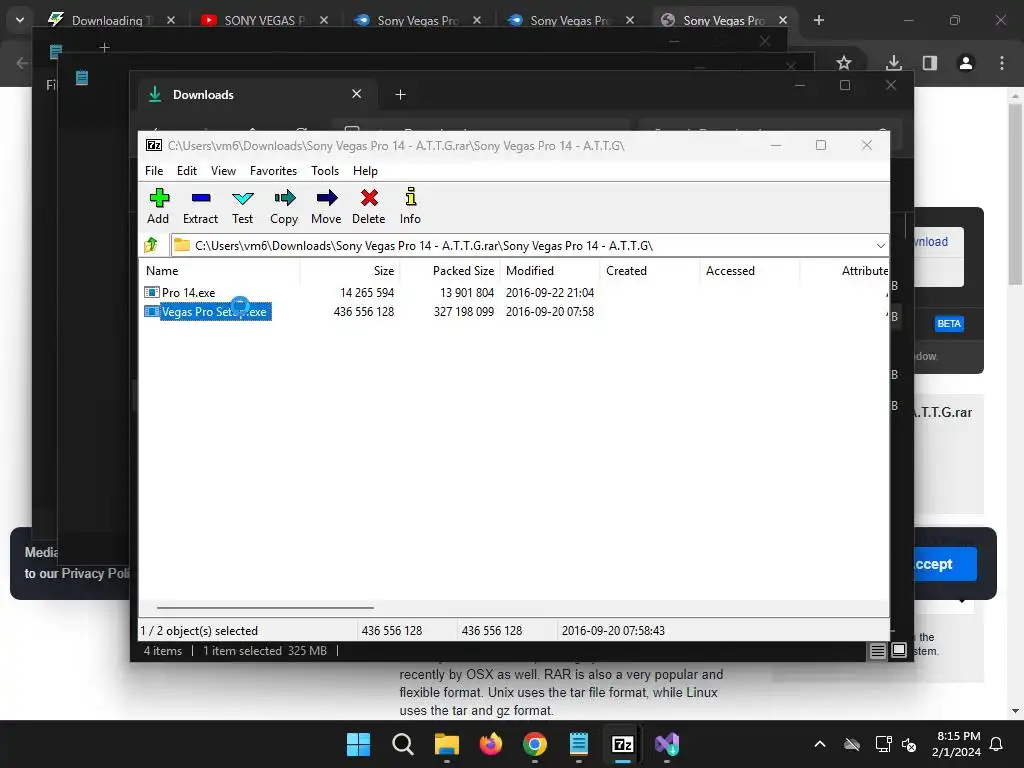Open Chrome three-dot menu
Image resolution: width=1024 pixels, height=768 pixels.
click(x=1002, y=63)
